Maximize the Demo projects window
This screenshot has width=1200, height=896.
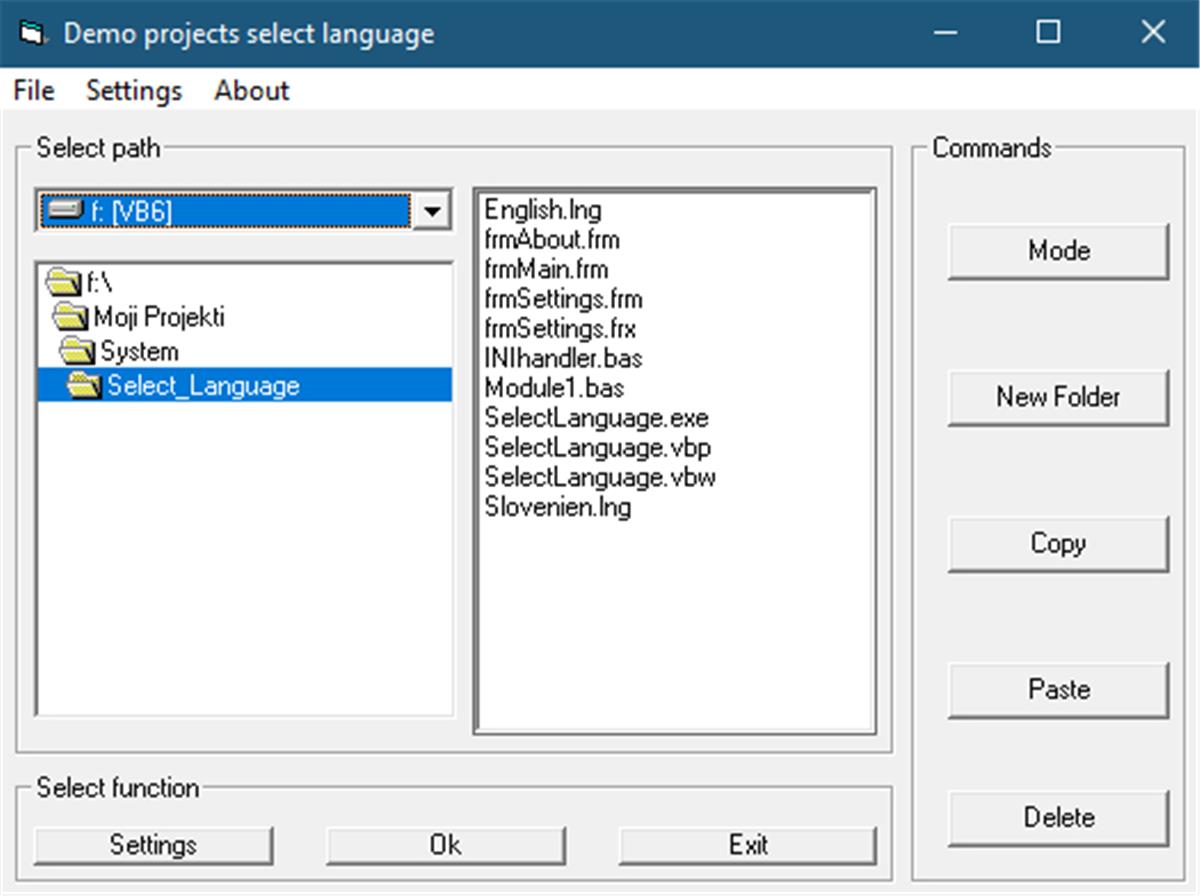coord(1048,33)
